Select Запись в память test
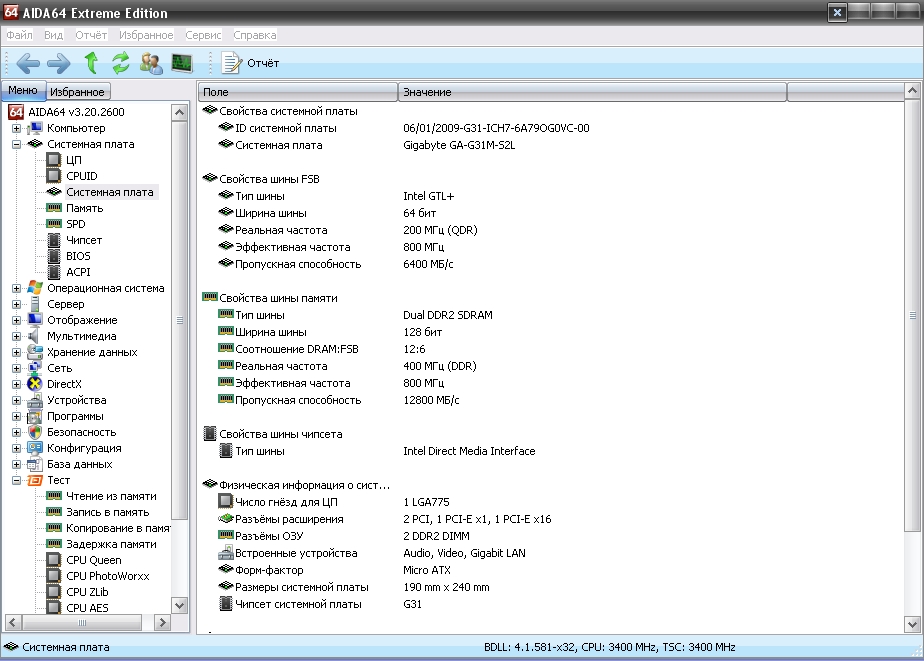924x661 pixels. click(108, 512)
